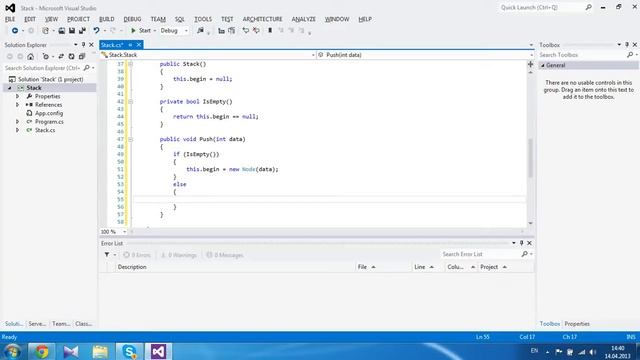Expand the Program.cs node

tap(18, 122)
